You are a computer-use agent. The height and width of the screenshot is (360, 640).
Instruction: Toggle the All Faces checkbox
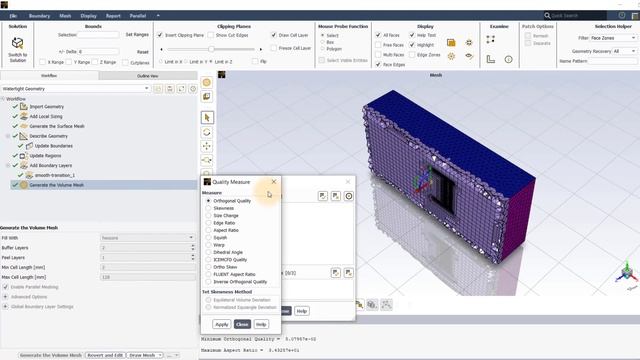[378, 35]
